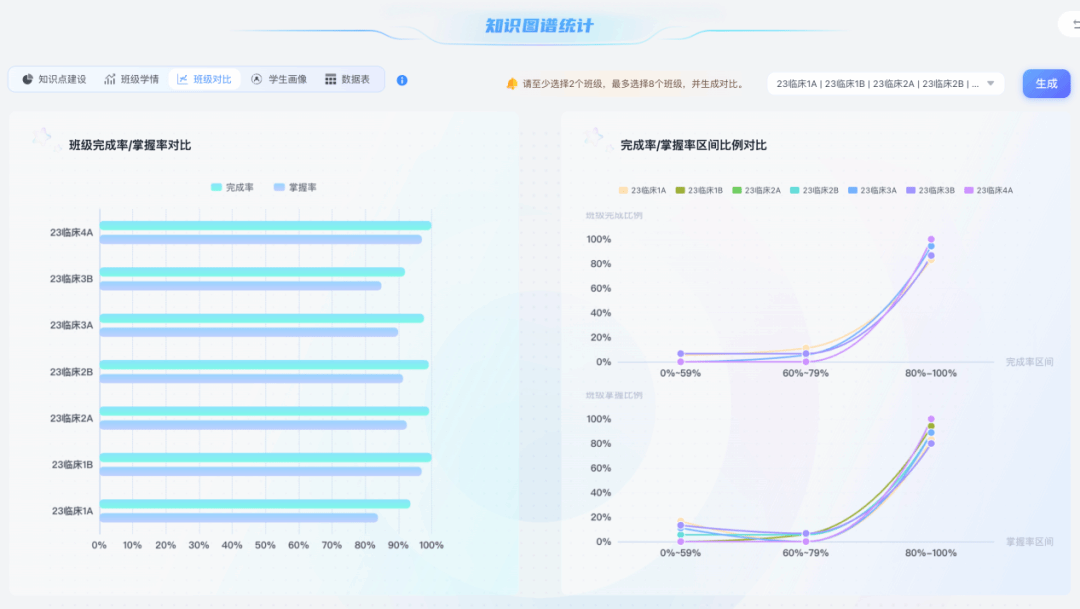Toggle 掌握率 series in bar chart legend

tap(295, 187)
